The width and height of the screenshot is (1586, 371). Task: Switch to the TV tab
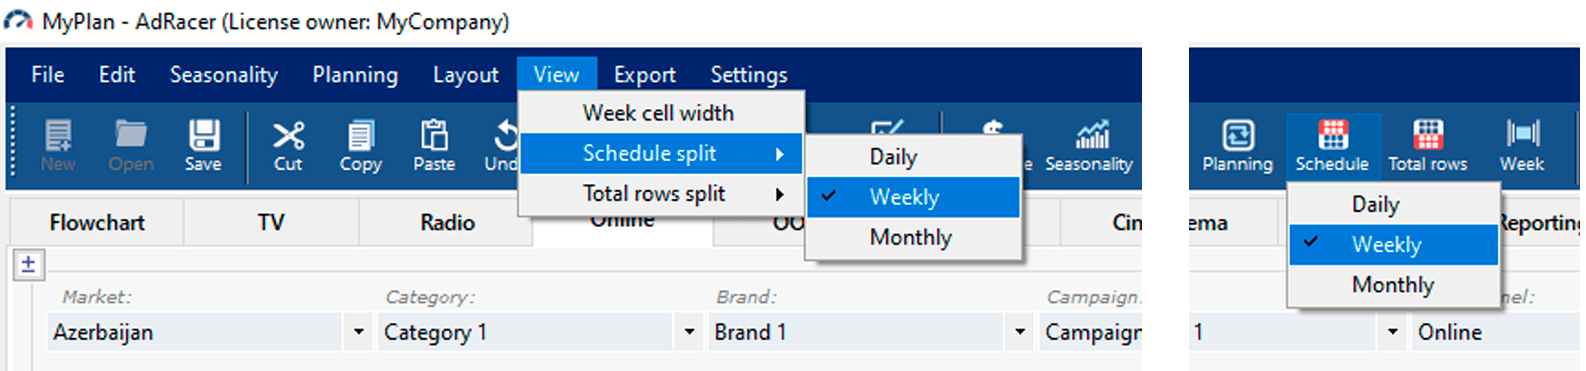pos(271,222)
